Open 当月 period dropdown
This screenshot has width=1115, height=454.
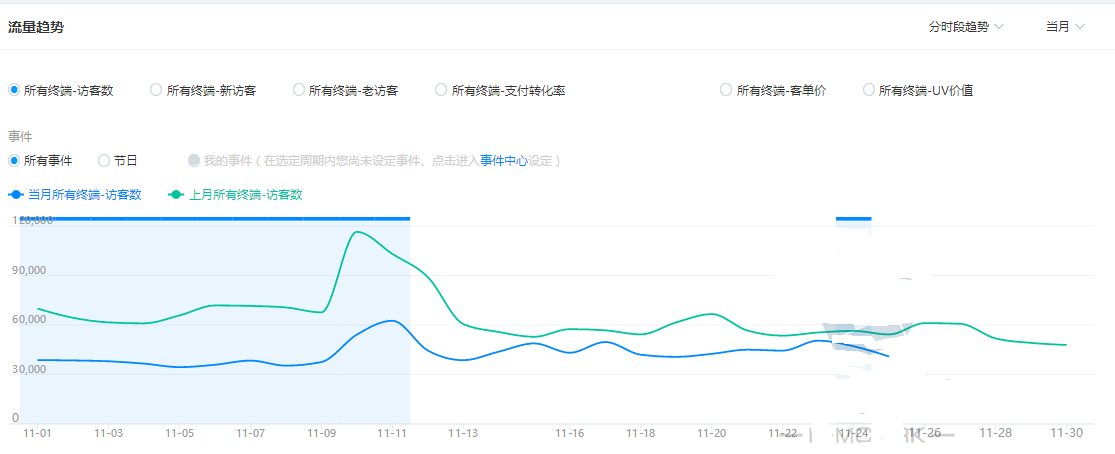1064,27
